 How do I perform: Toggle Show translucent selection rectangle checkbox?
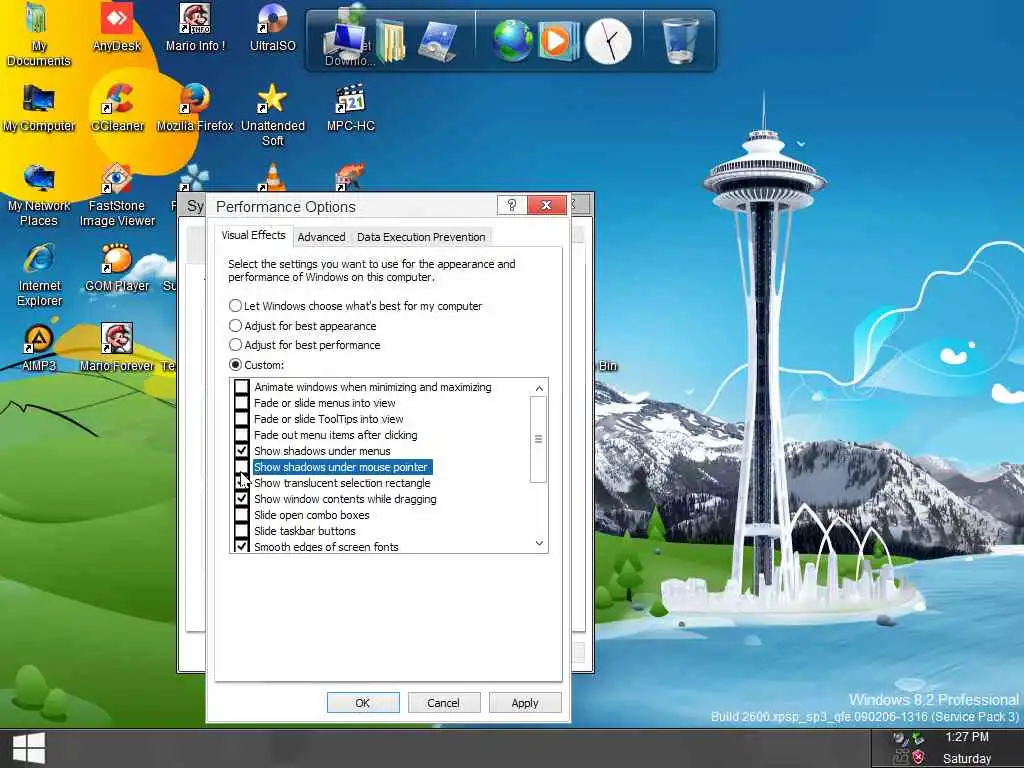pyautogui.click(x=242, y=483)
